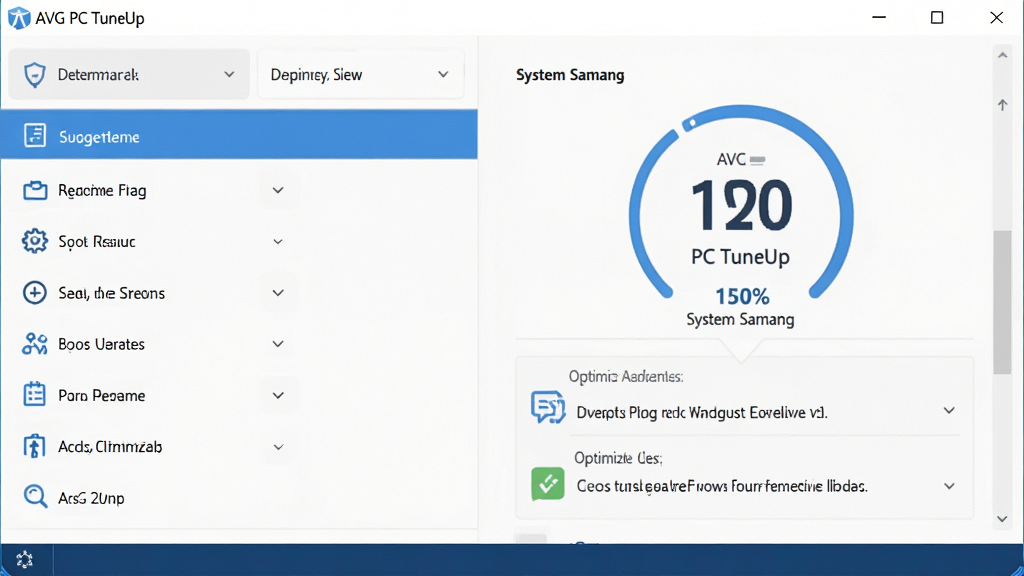This screenshot has height=576, width=1024.
Task: Click the vertical scrollbar thumb
Action: point(1002,302)
